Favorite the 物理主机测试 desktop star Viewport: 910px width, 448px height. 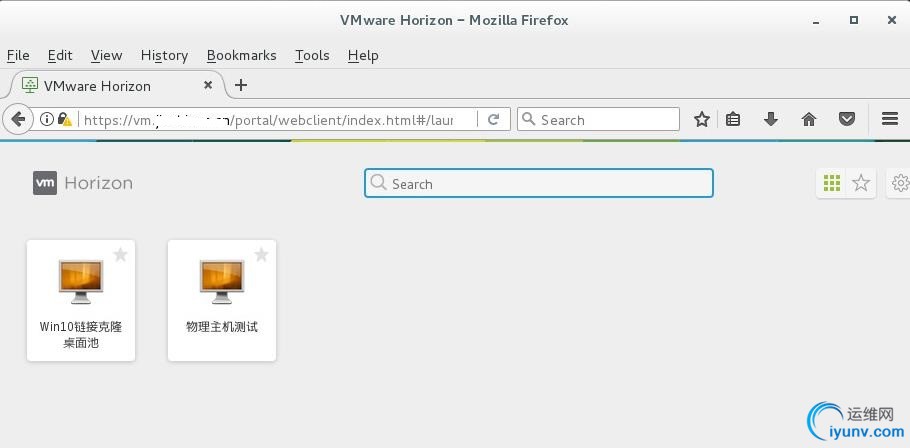point(261,255)
